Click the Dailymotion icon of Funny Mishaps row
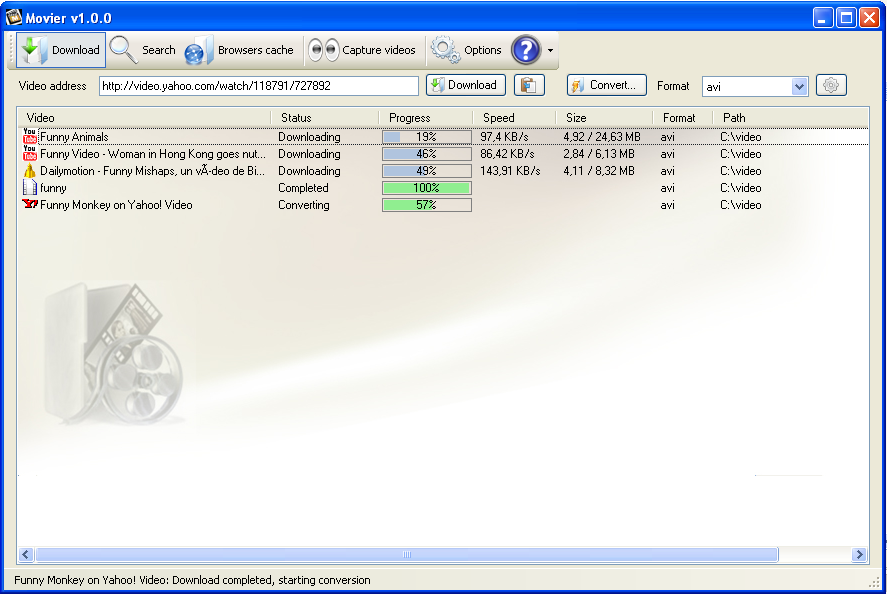Image resolution: width=887 pixels, height=594 pixels. click(29, 170)
